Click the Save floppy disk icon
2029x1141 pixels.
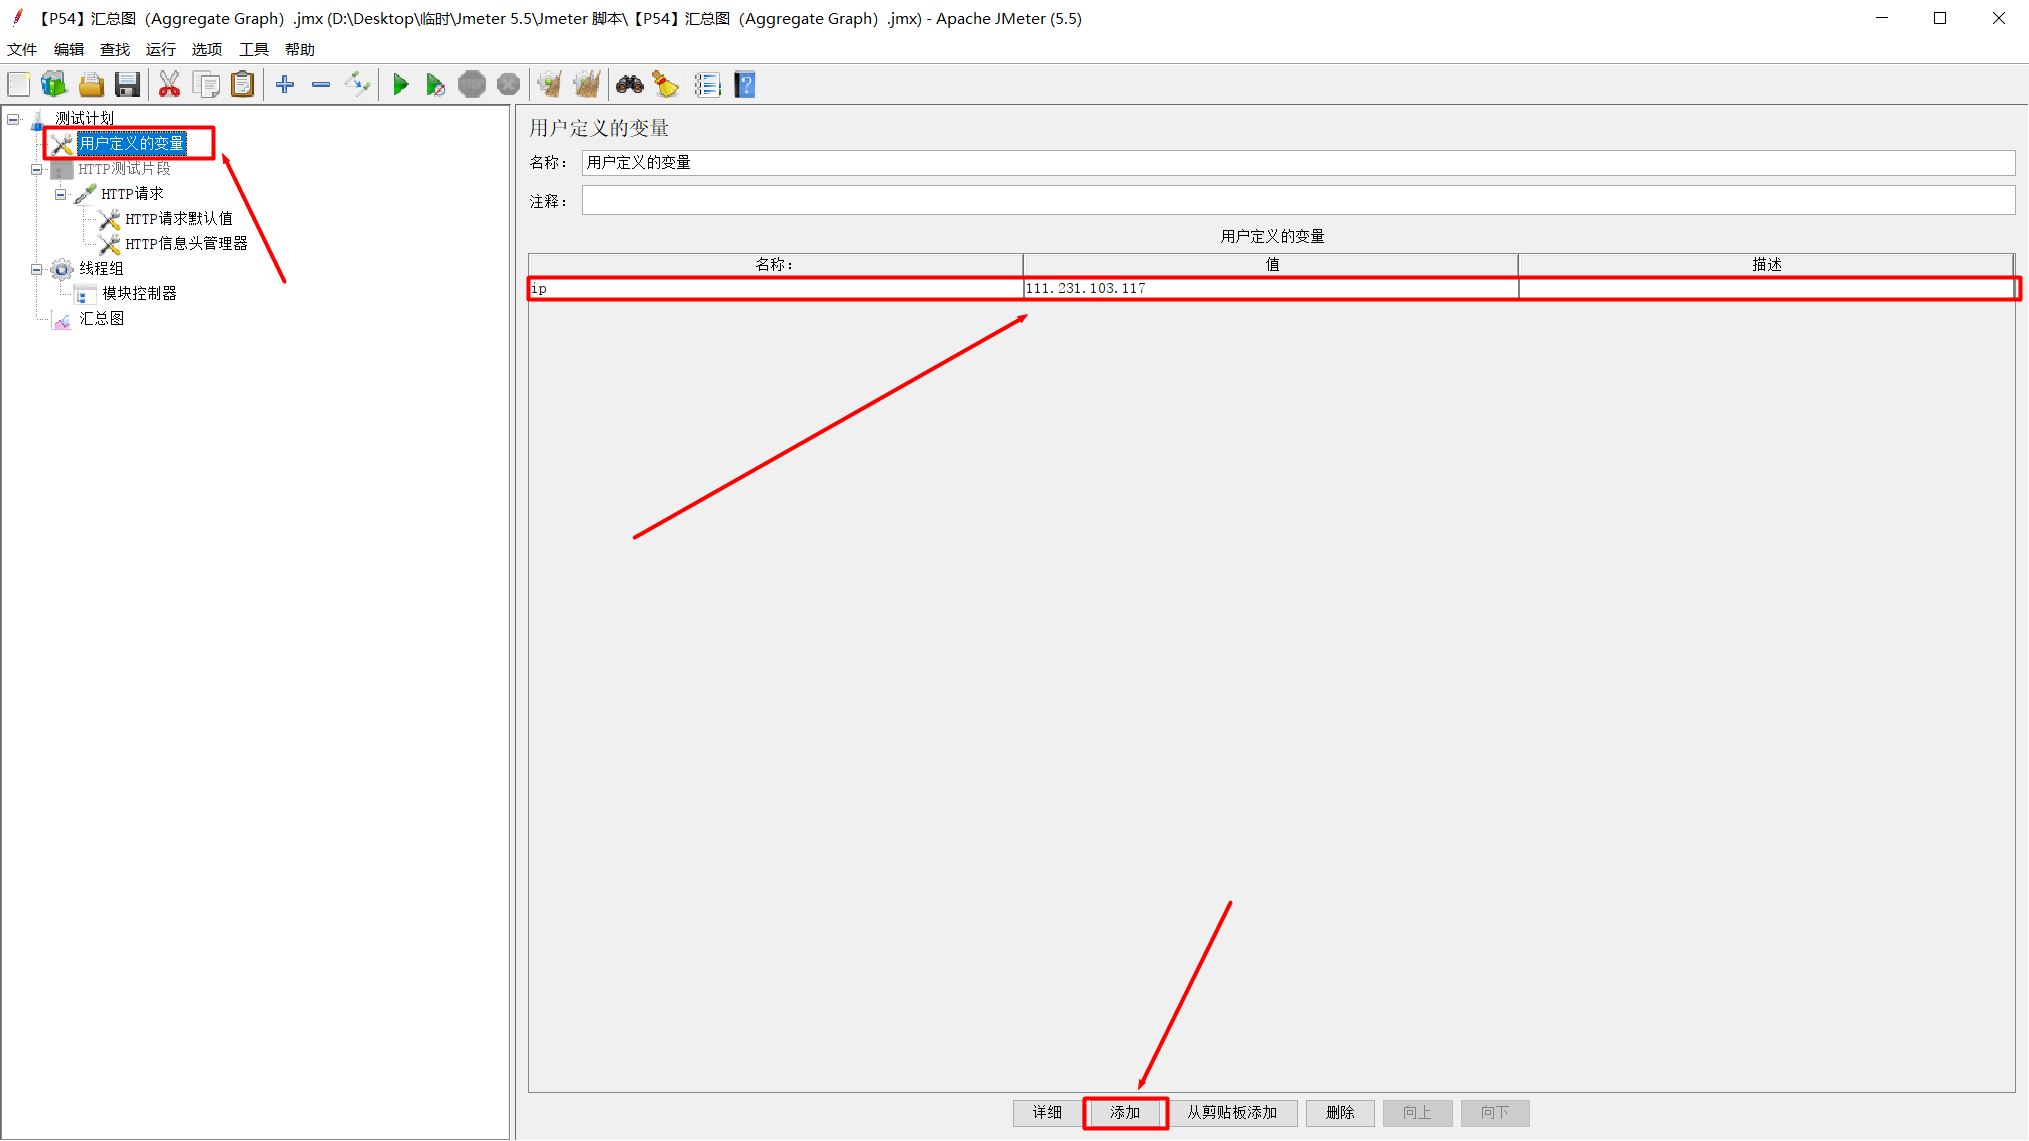tap(127, 85)
